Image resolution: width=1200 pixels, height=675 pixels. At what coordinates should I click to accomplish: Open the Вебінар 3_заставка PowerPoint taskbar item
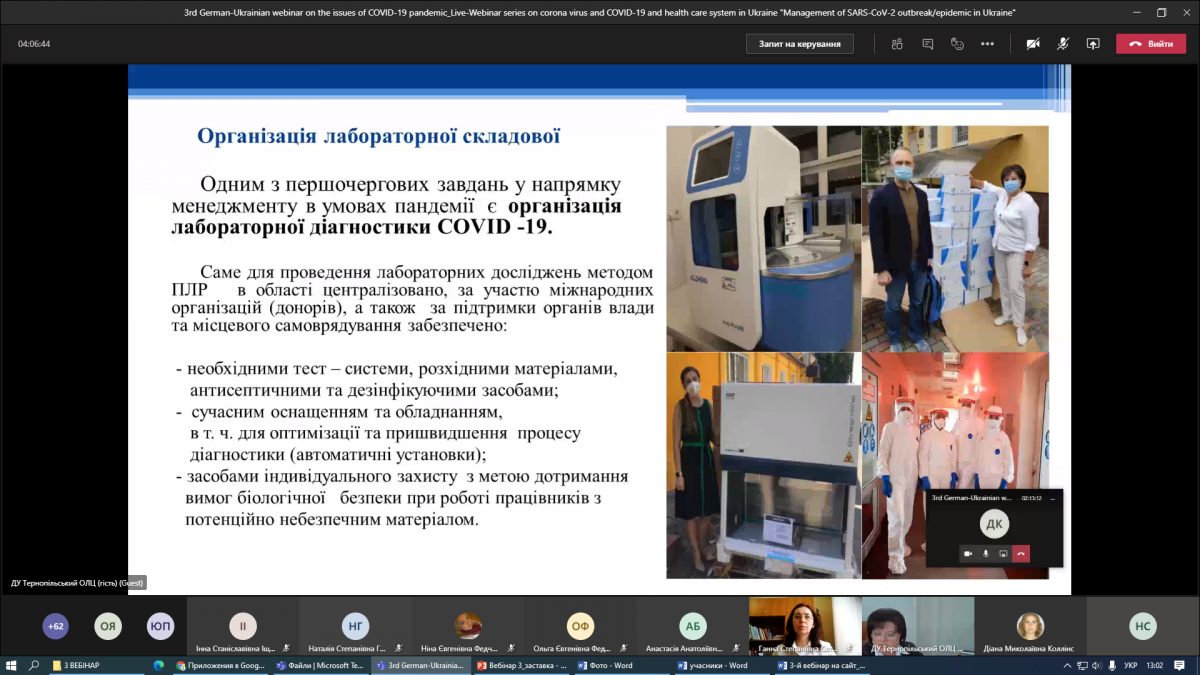521,665
